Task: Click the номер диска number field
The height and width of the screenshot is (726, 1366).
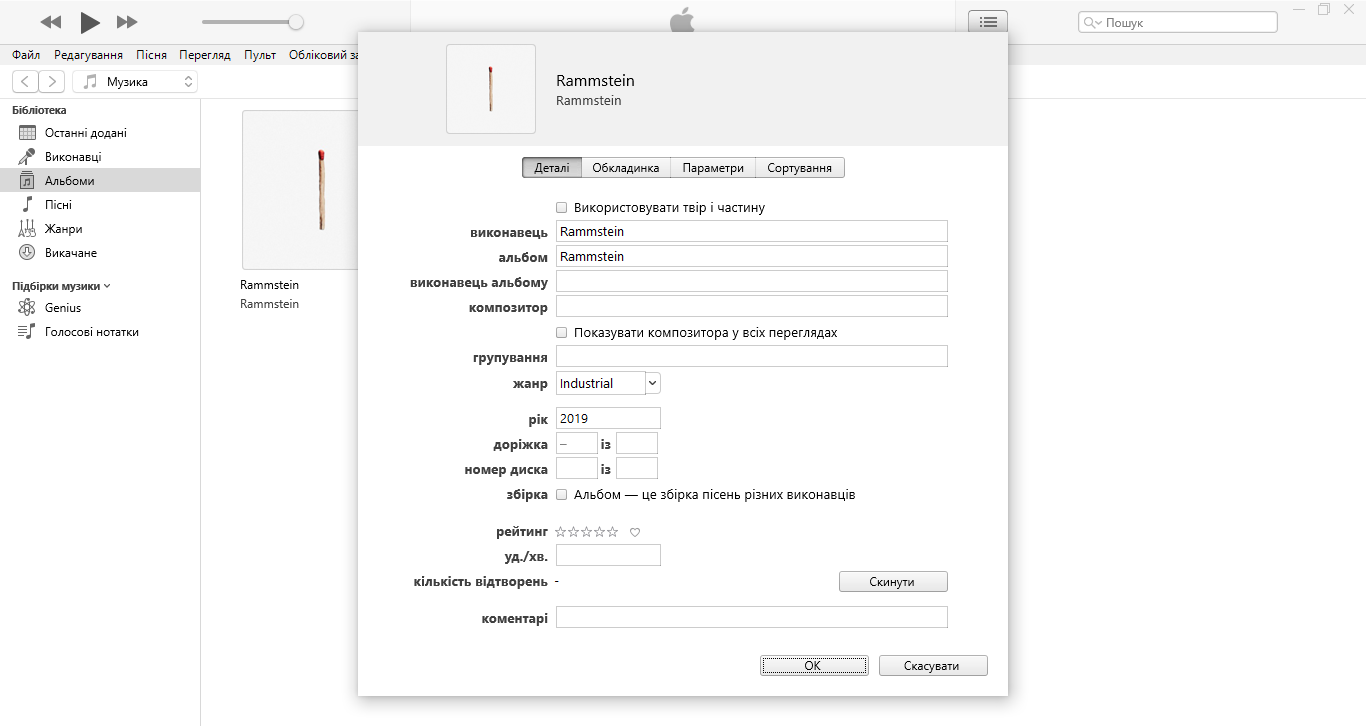Action: click(577, 469)
